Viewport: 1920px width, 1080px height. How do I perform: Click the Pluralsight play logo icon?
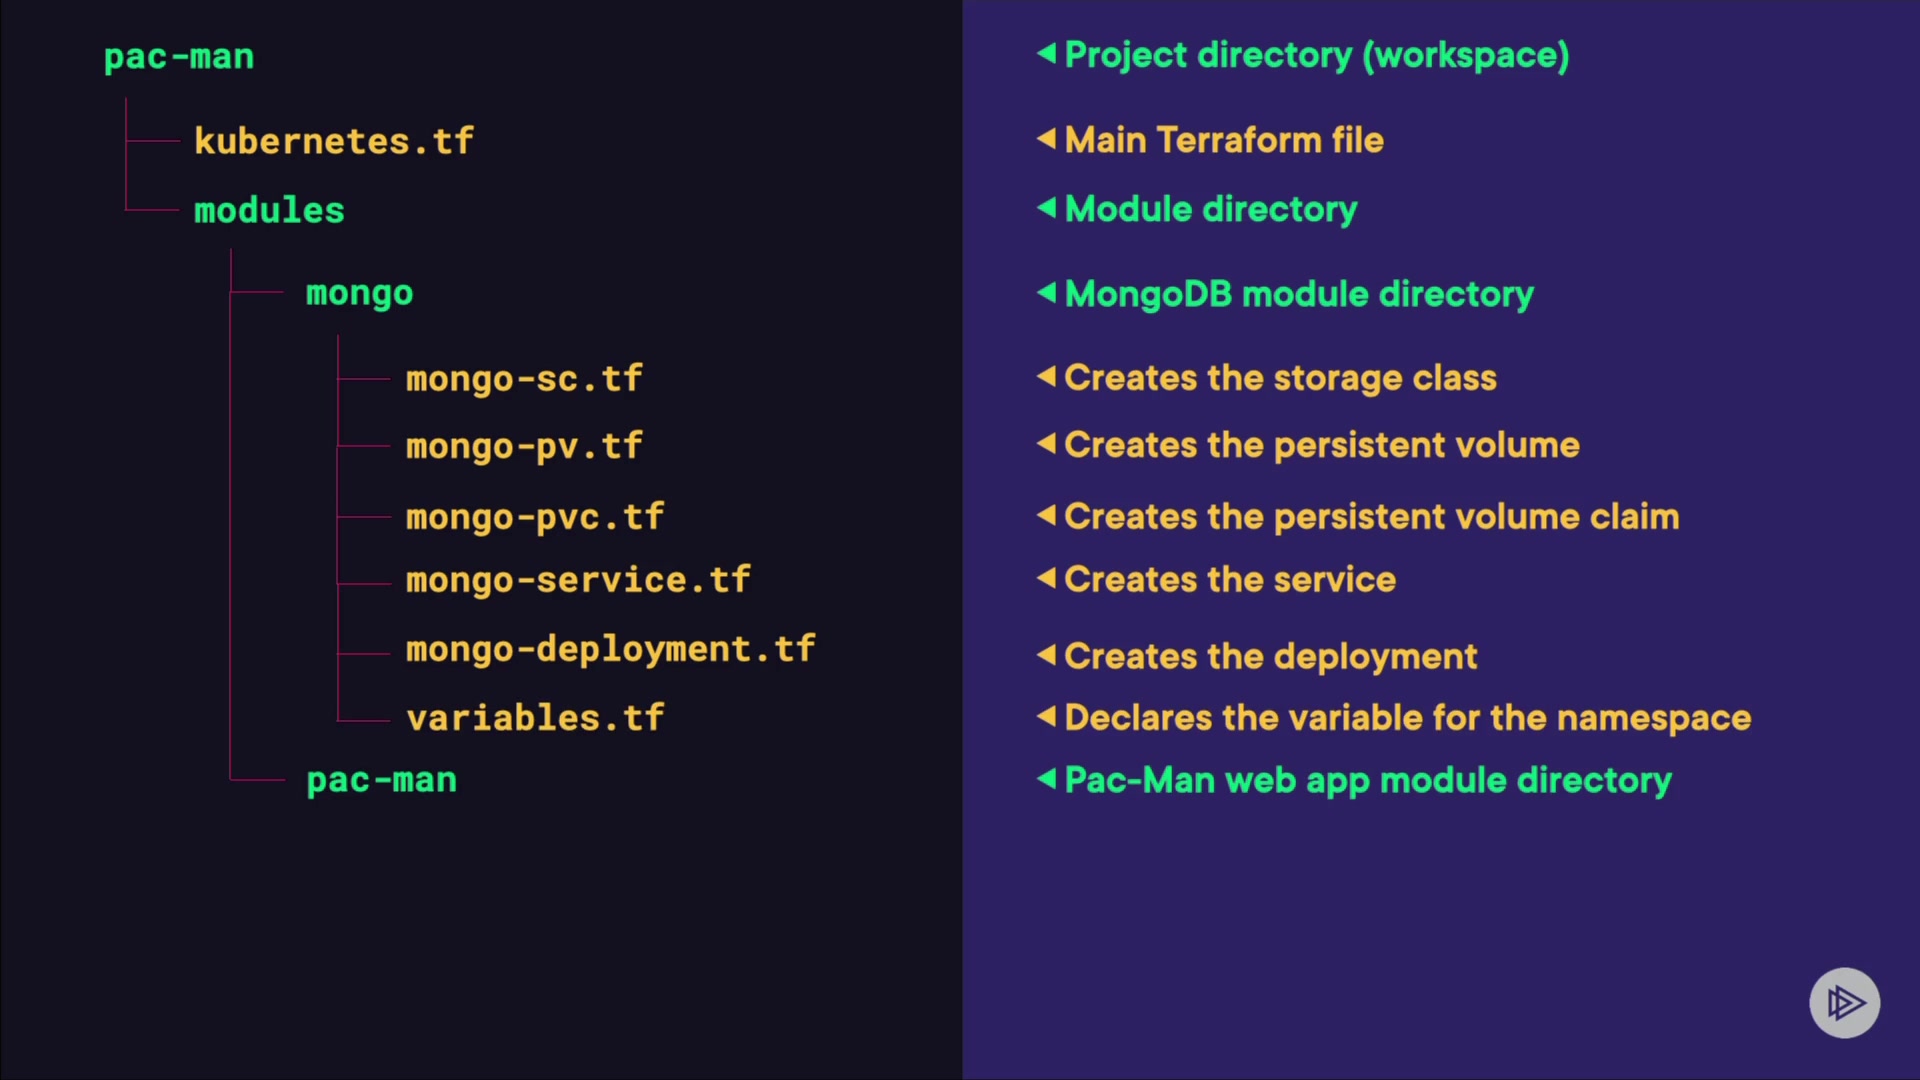click(1844, 1002)
